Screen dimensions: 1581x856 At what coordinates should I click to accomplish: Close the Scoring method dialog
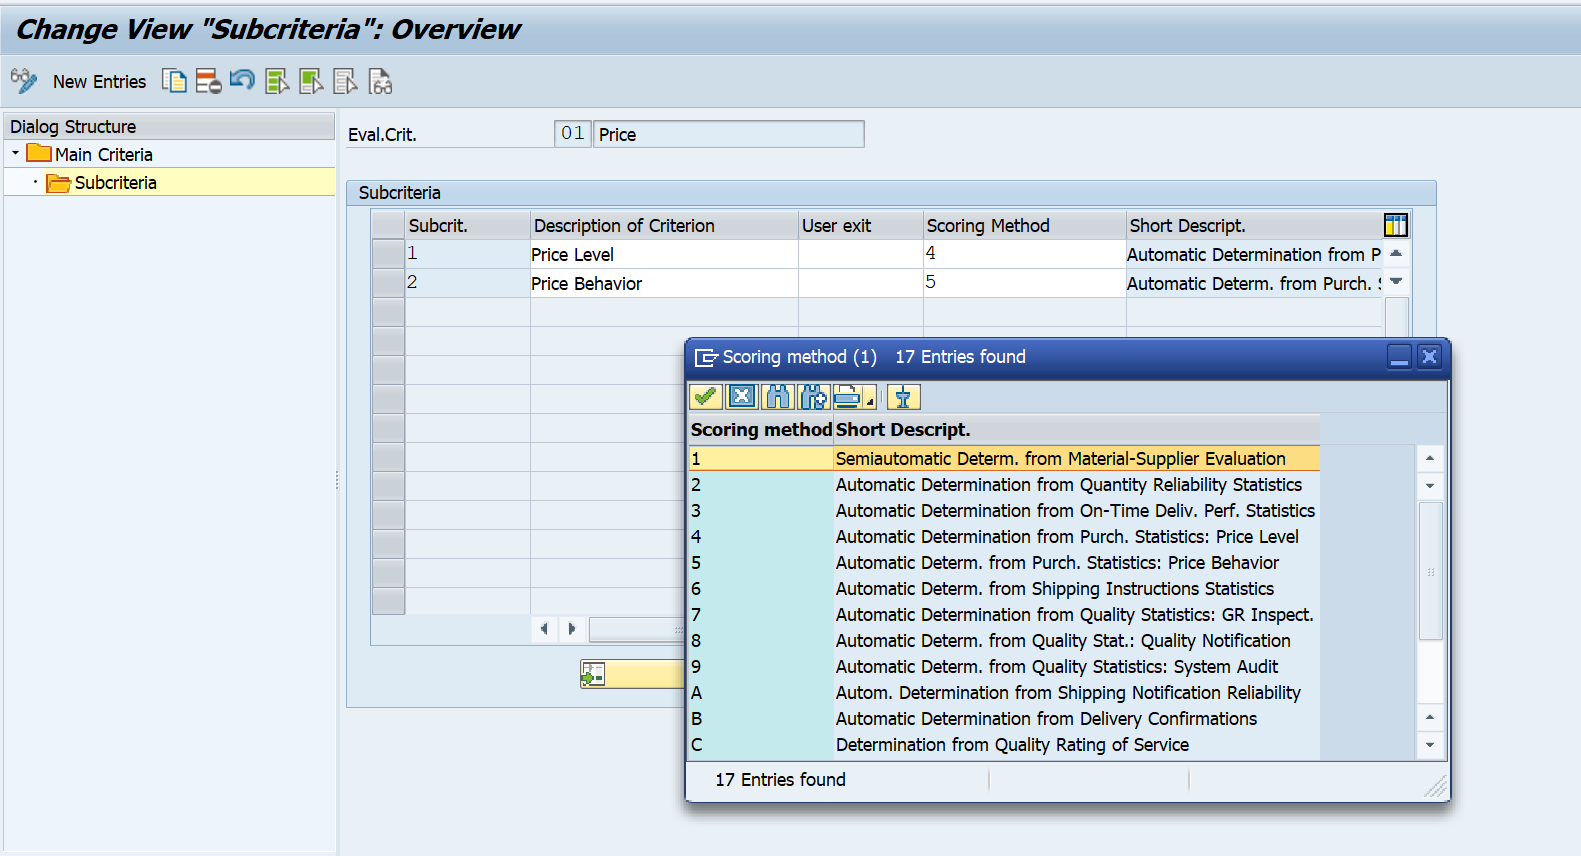(1430, 356)
